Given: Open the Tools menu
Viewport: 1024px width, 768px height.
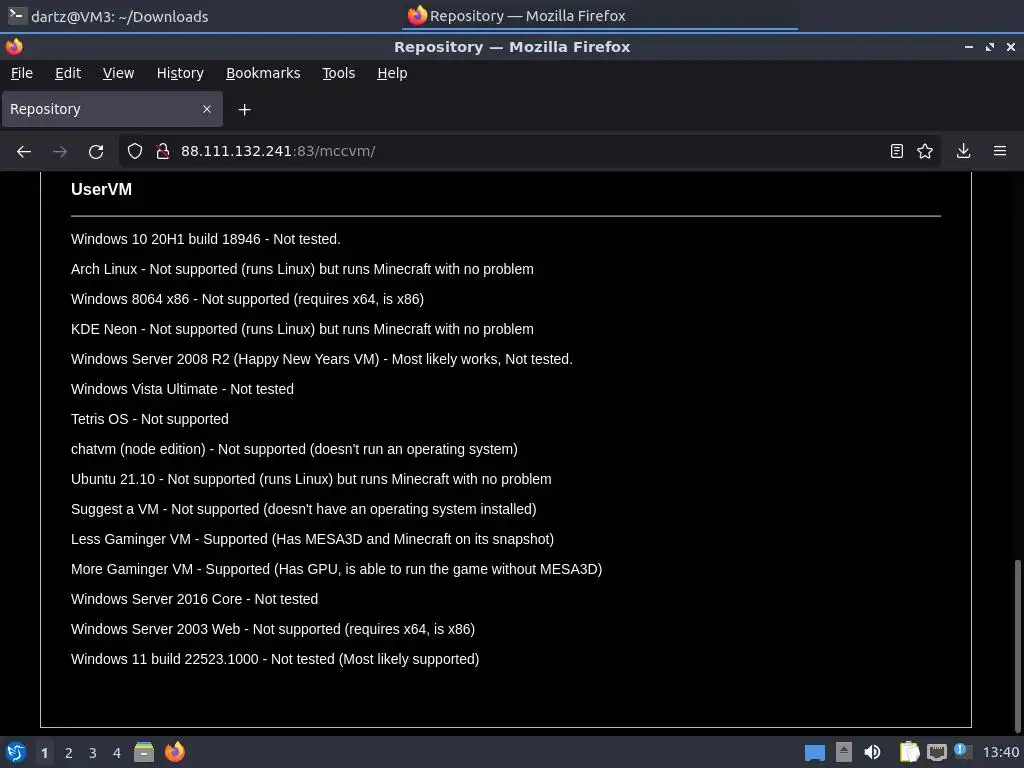Looking at the screenshot, I should 338,73.
